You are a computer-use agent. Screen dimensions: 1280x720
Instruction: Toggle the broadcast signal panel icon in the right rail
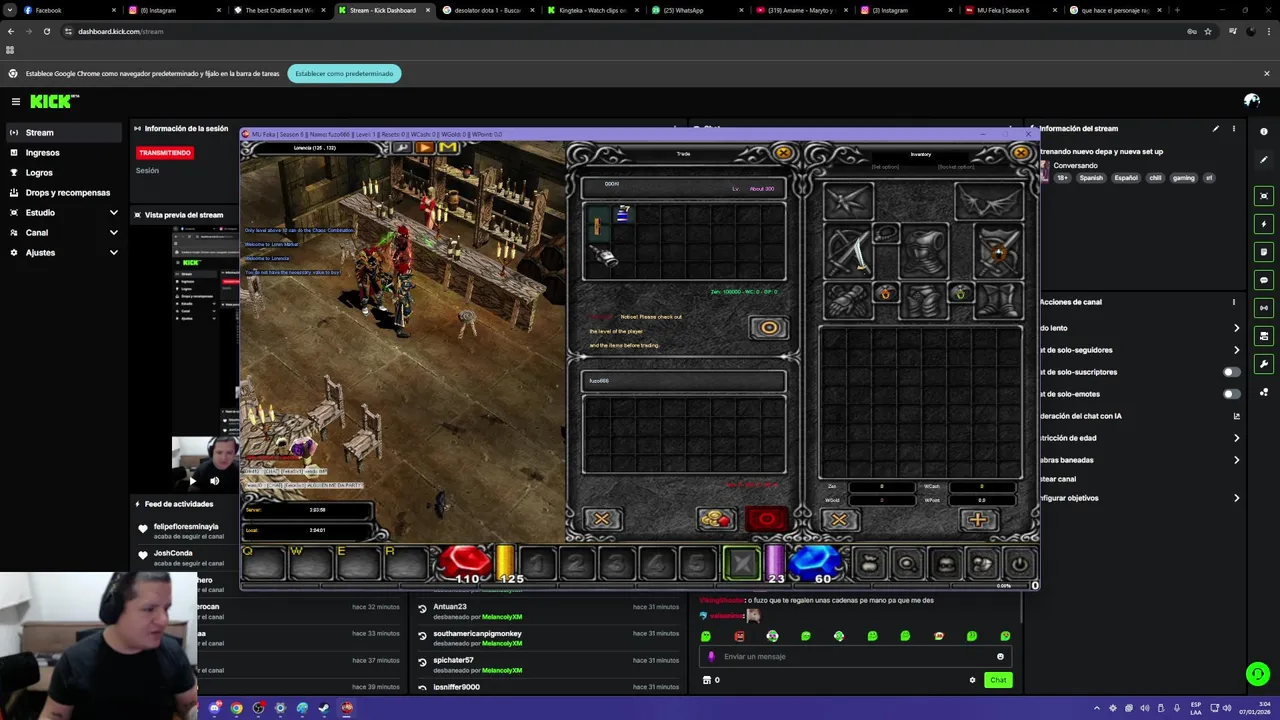(x=1264, y=308)
